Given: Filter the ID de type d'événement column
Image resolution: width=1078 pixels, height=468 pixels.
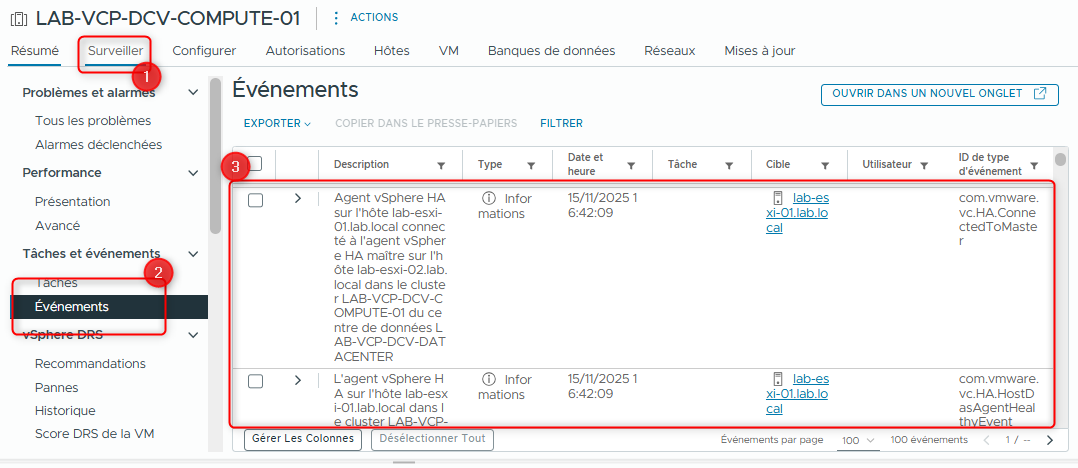Looking at the screenshot, I should pyautogui.click(x=1034, y=166).
